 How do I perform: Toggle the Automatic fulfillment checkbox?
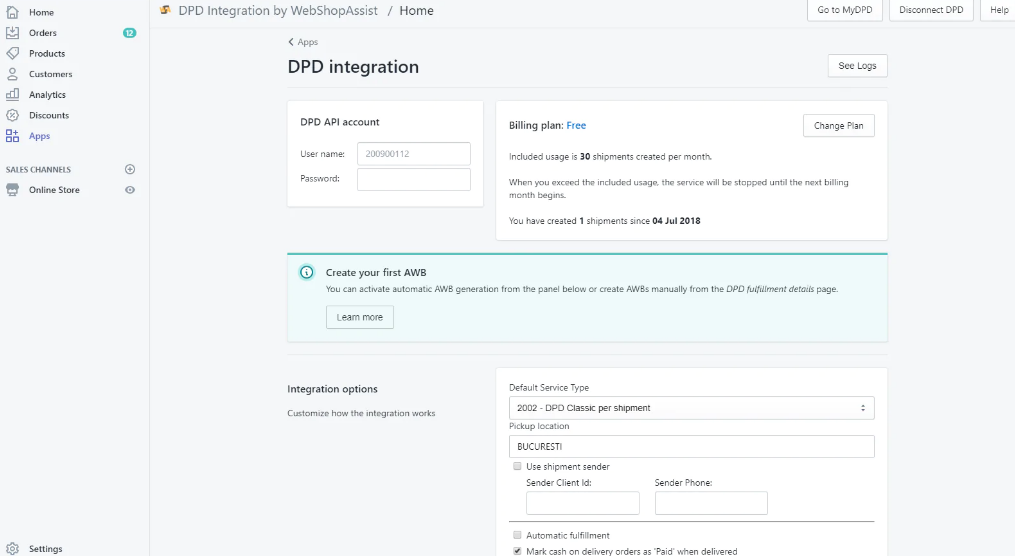[517, 535]
